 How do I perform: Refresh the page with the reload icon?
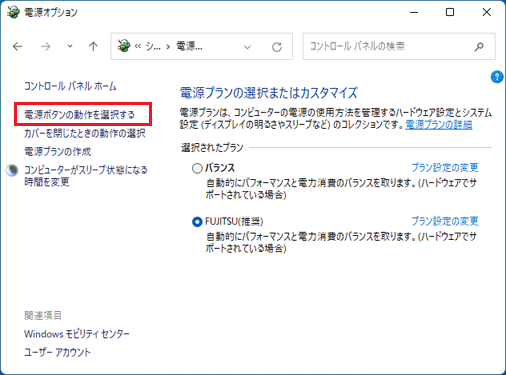point(277,47)
